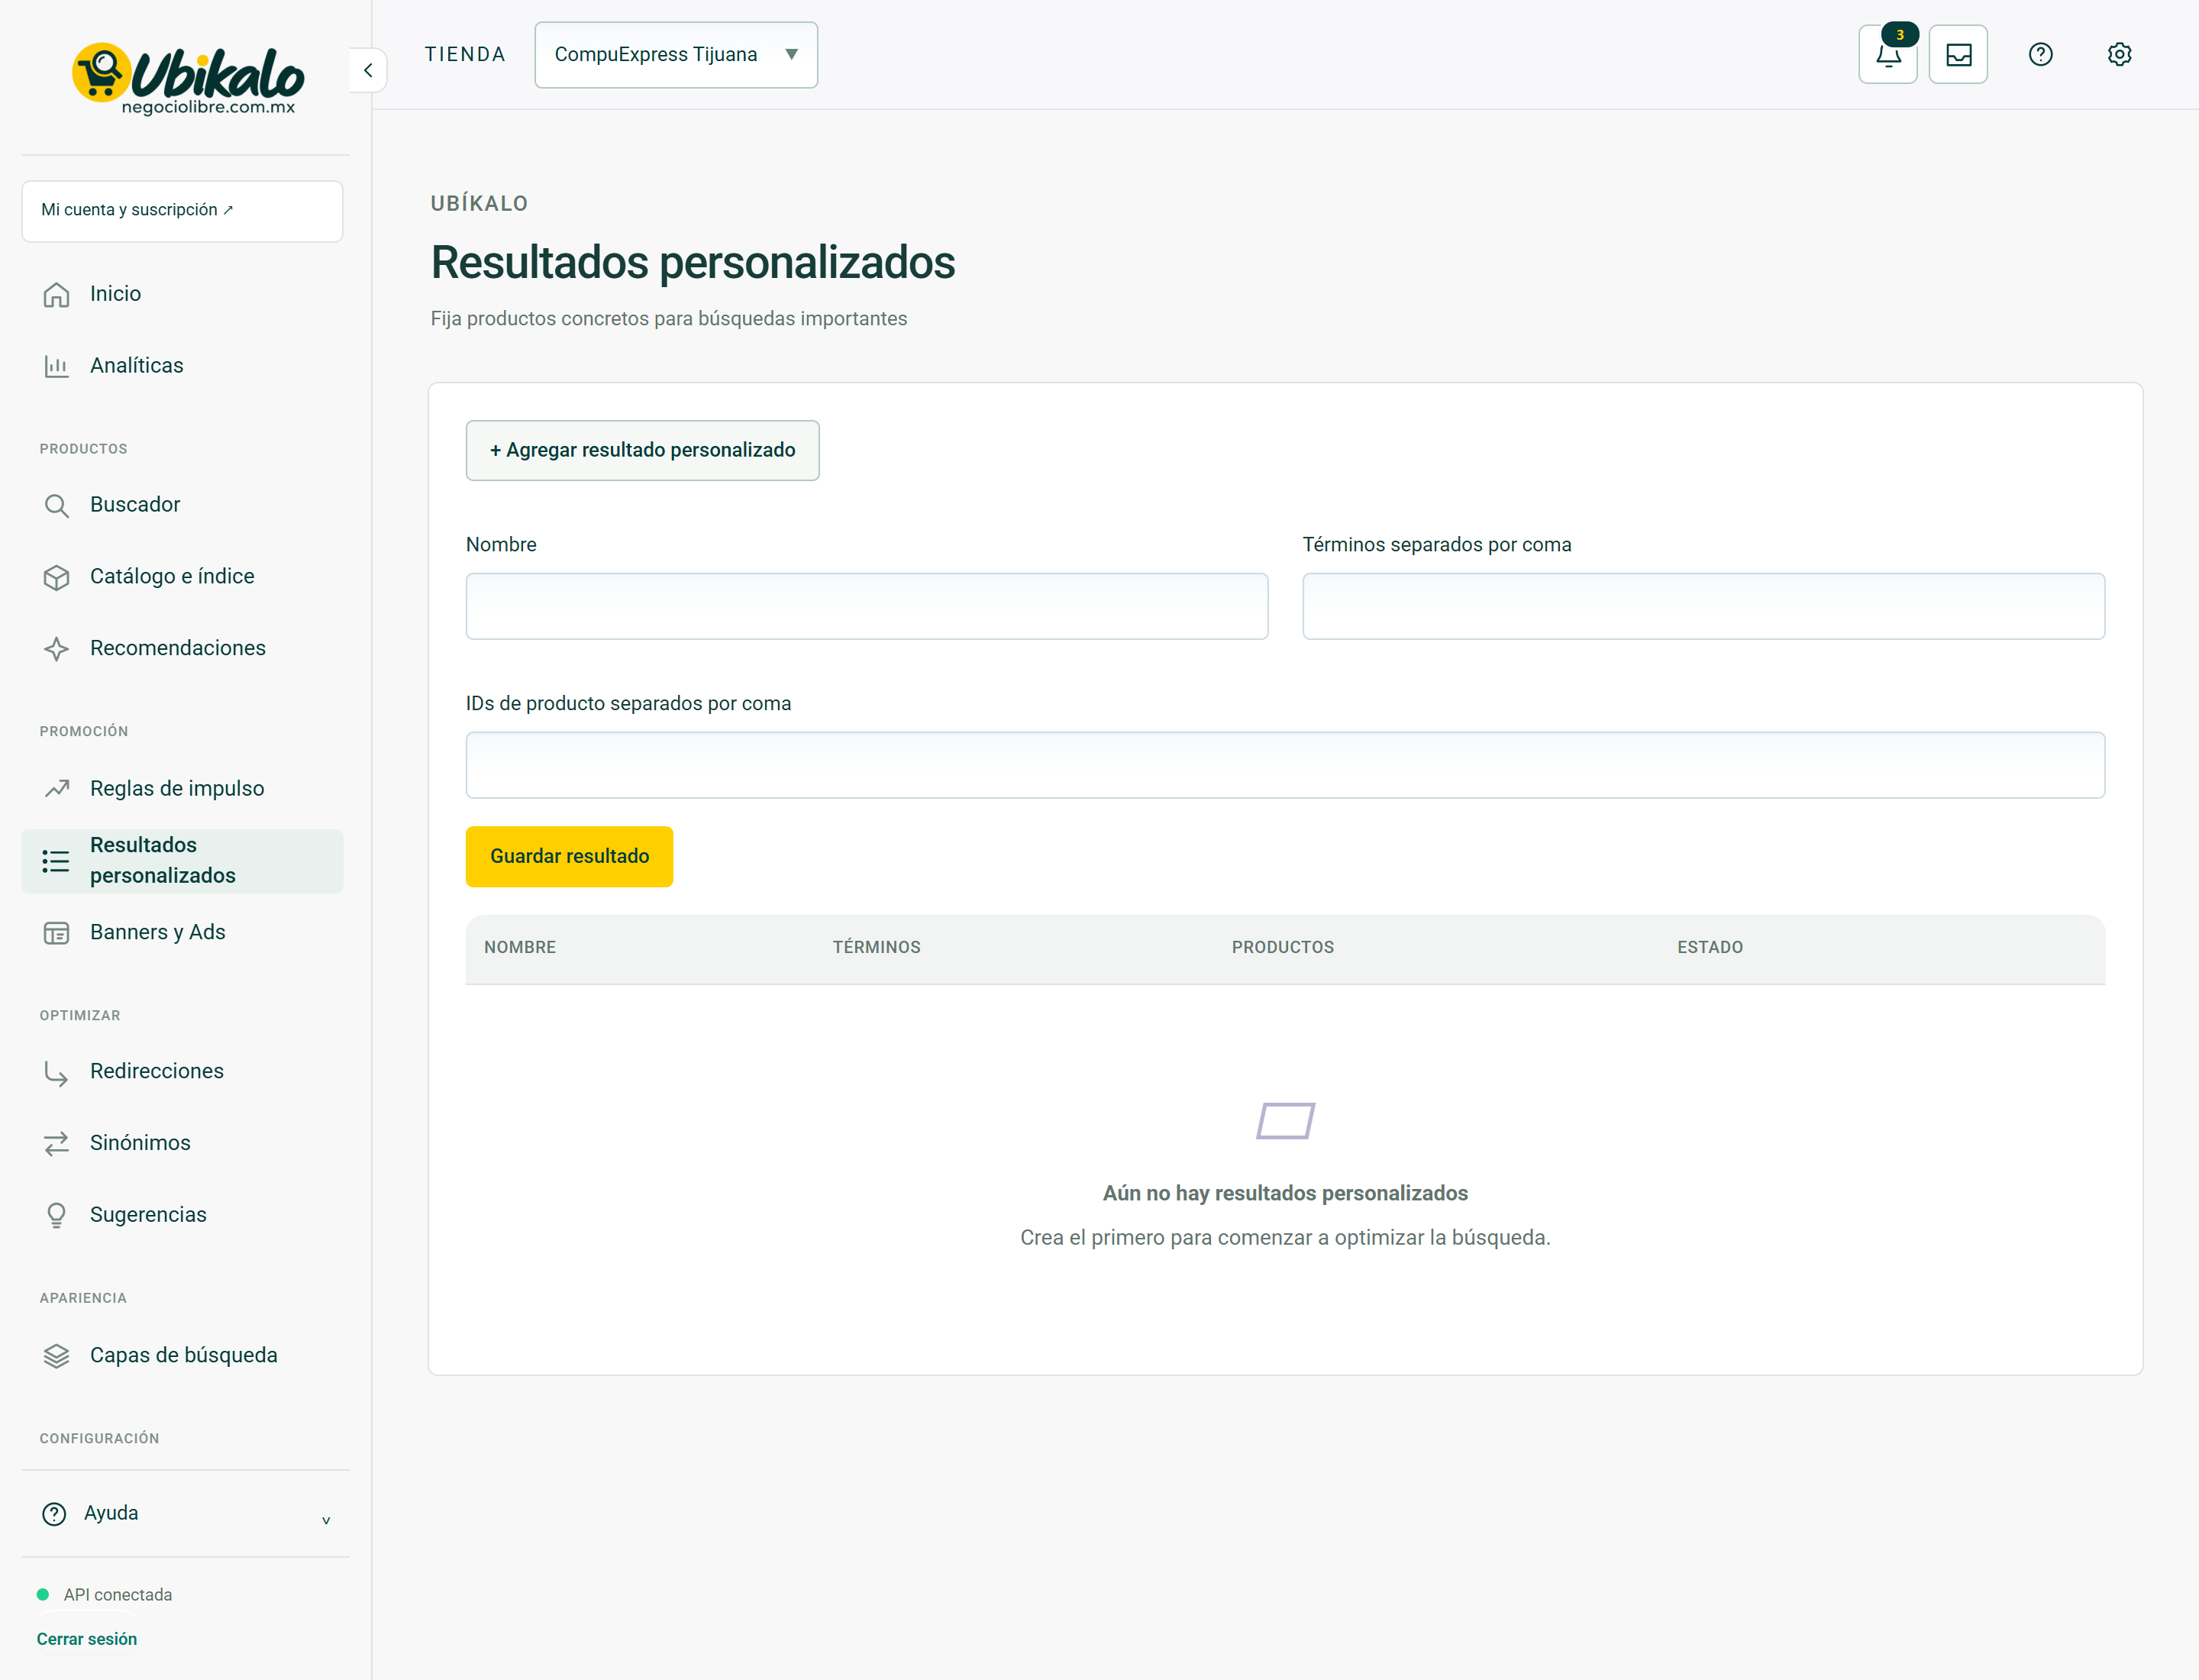Click the Sugerencias lightbulb icon
Screen dimensions: 2199x1680
click(x=56, y=1215)
